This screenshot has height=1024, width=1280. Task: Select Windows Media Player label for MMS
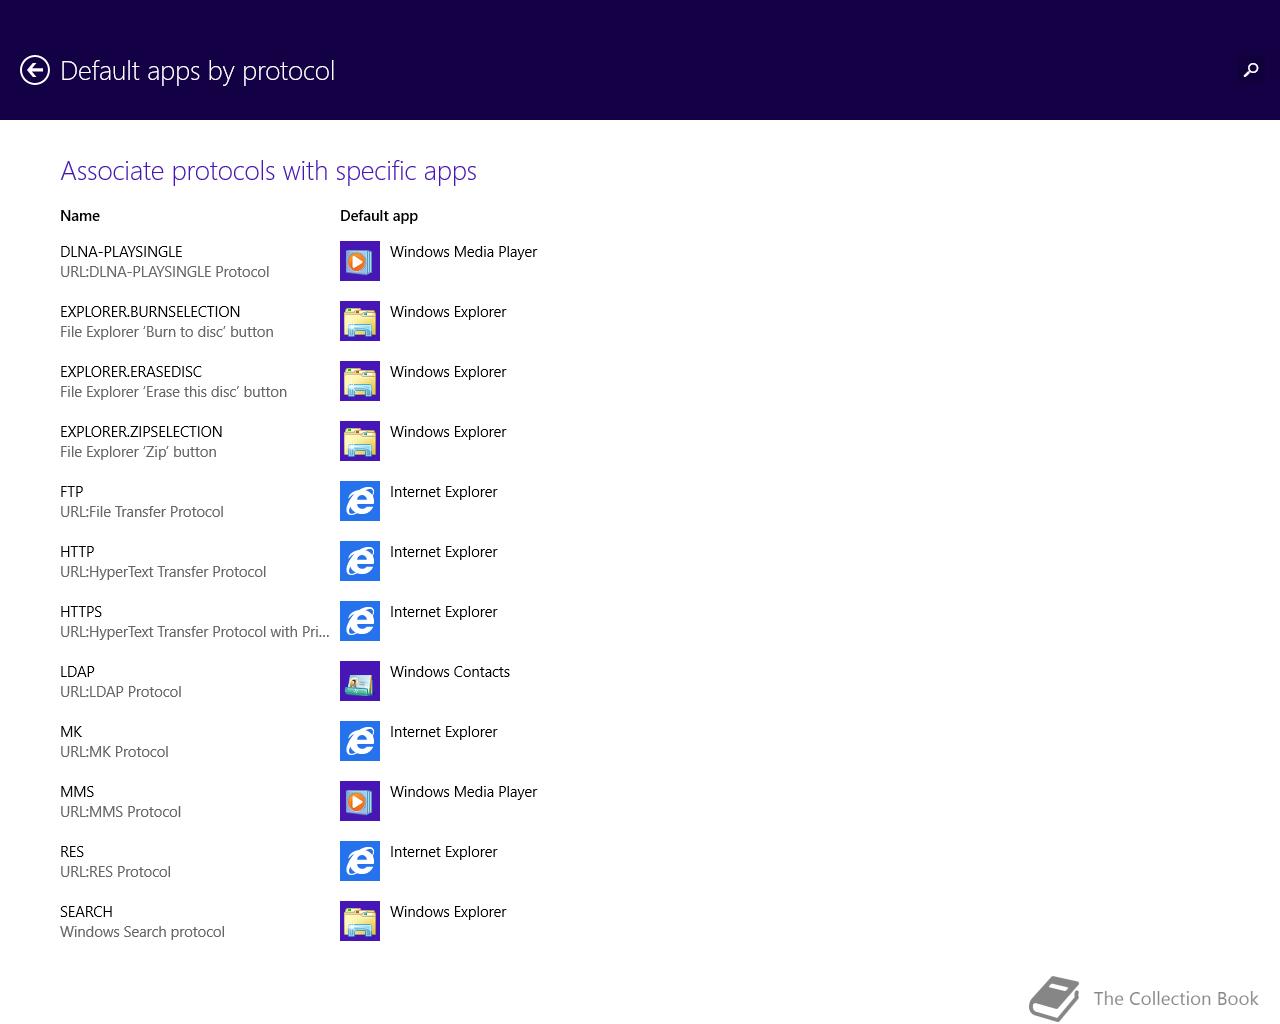click(463, 792)
